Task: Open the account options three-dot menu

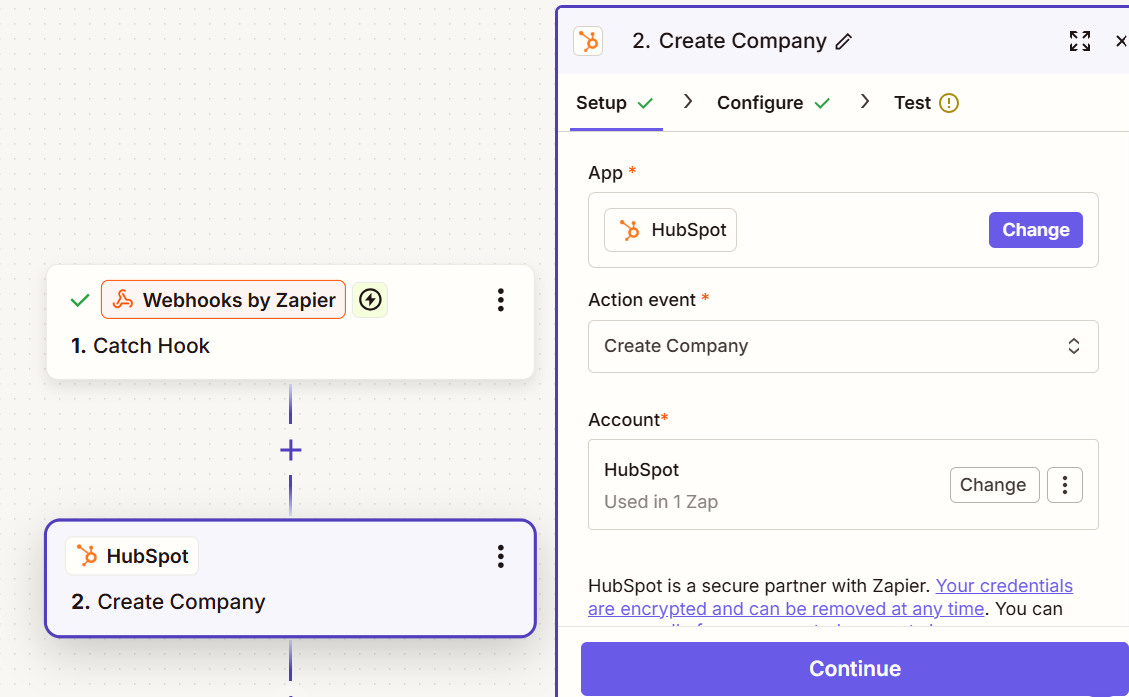Action: pos(1065,485)
